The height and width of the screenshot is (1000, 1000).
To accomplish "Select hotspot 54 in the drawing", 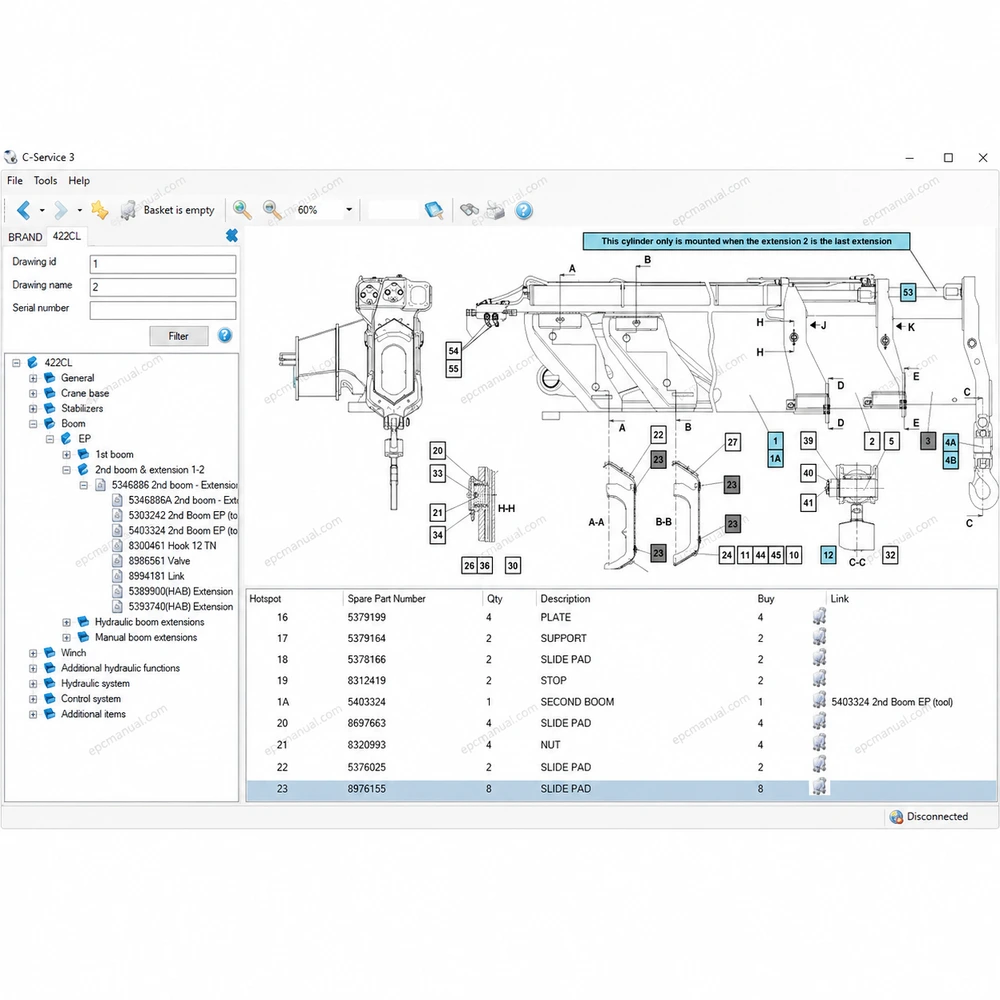I will [453, 351].
